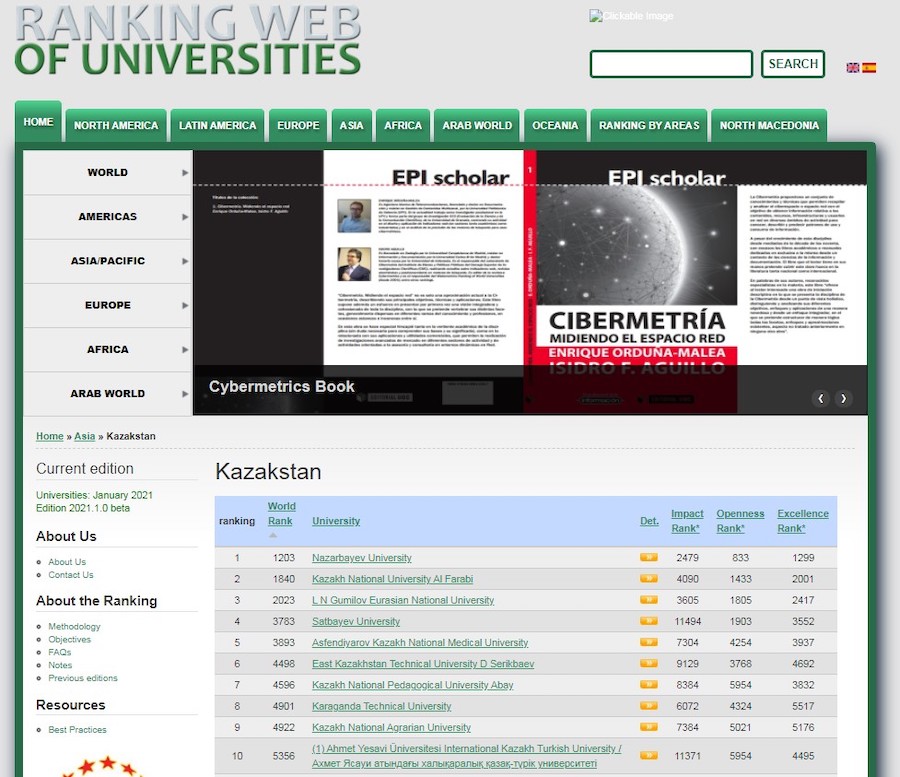Expand the Asia/Pacific side menu
Image resolution: width=900 pixels, height=777 pixels.
[107, 261]
